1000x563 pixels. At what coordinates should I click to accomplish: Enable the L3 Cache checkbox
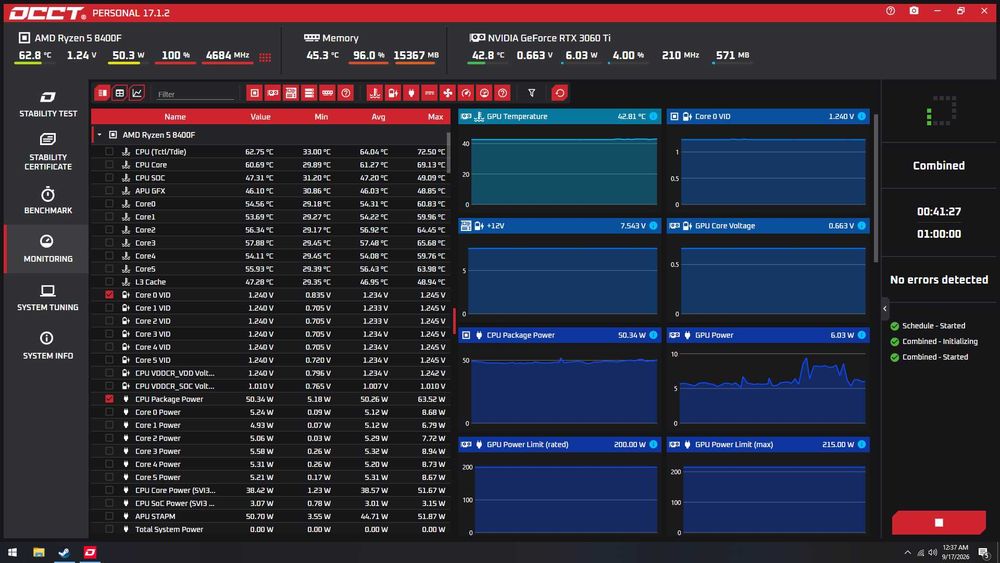pyautogui.click(x=109, y=282)
